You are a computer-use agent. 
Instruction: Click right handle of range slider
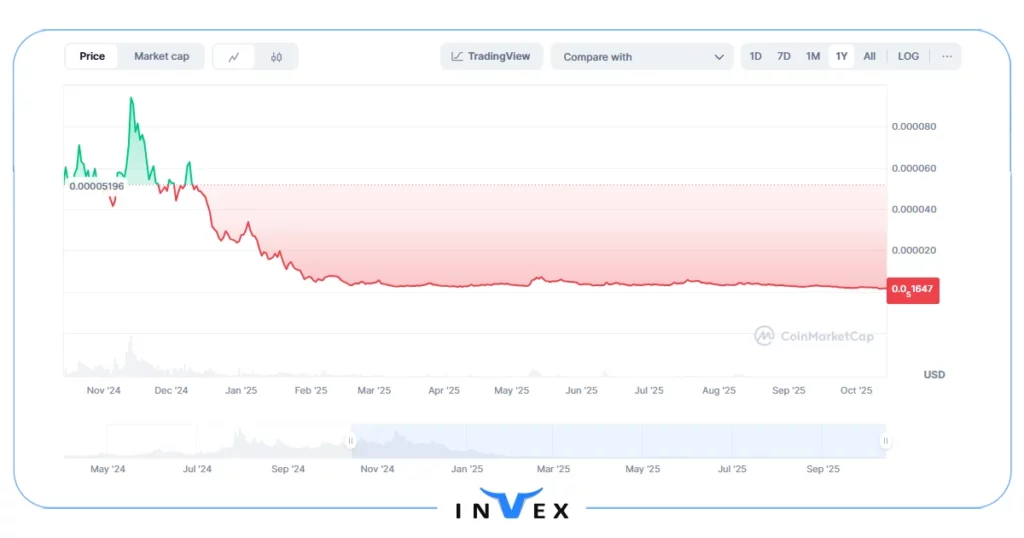885,440
